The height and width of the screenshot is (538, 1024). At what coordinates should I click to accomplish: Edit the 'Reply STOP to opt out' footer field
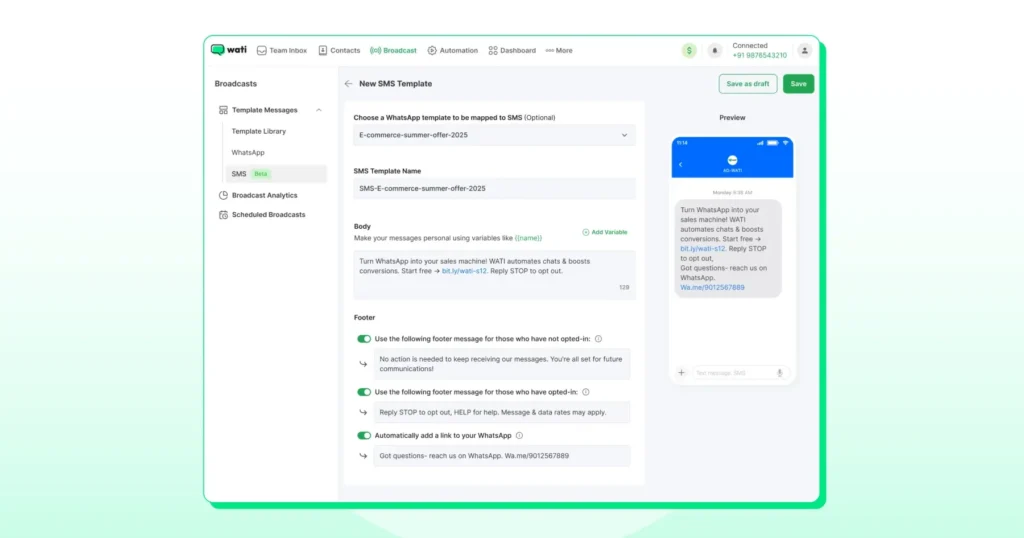502,413
